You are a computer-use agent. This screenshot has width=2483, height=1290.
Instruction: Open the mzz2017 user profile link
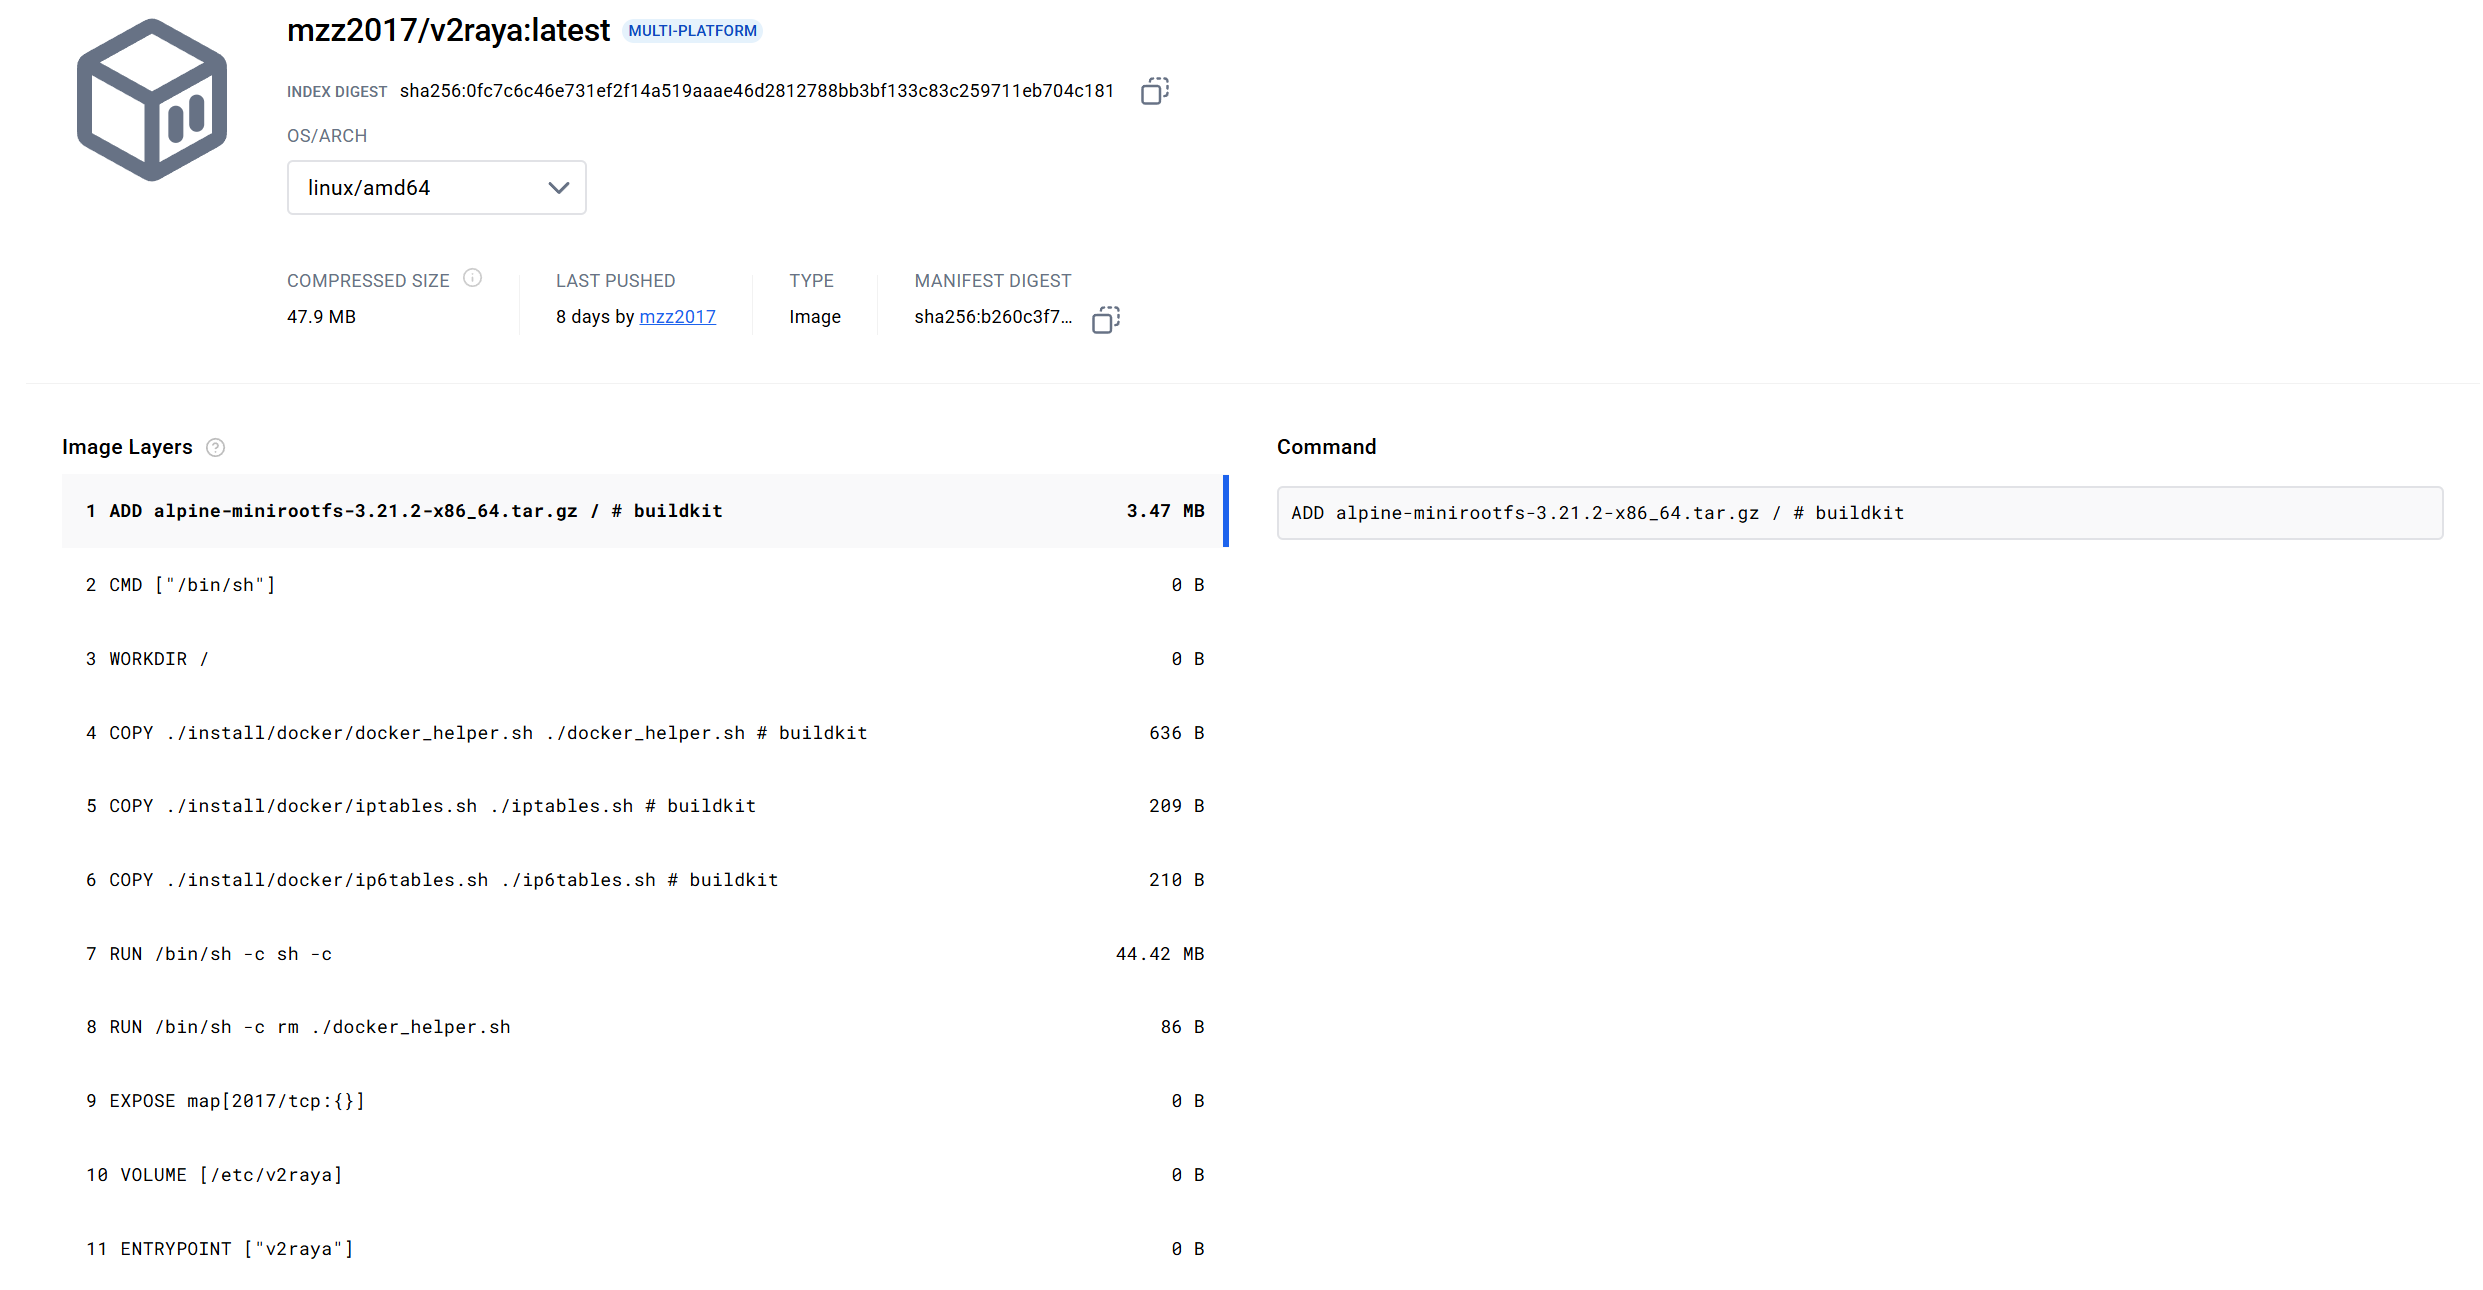[x=677, y=316]
